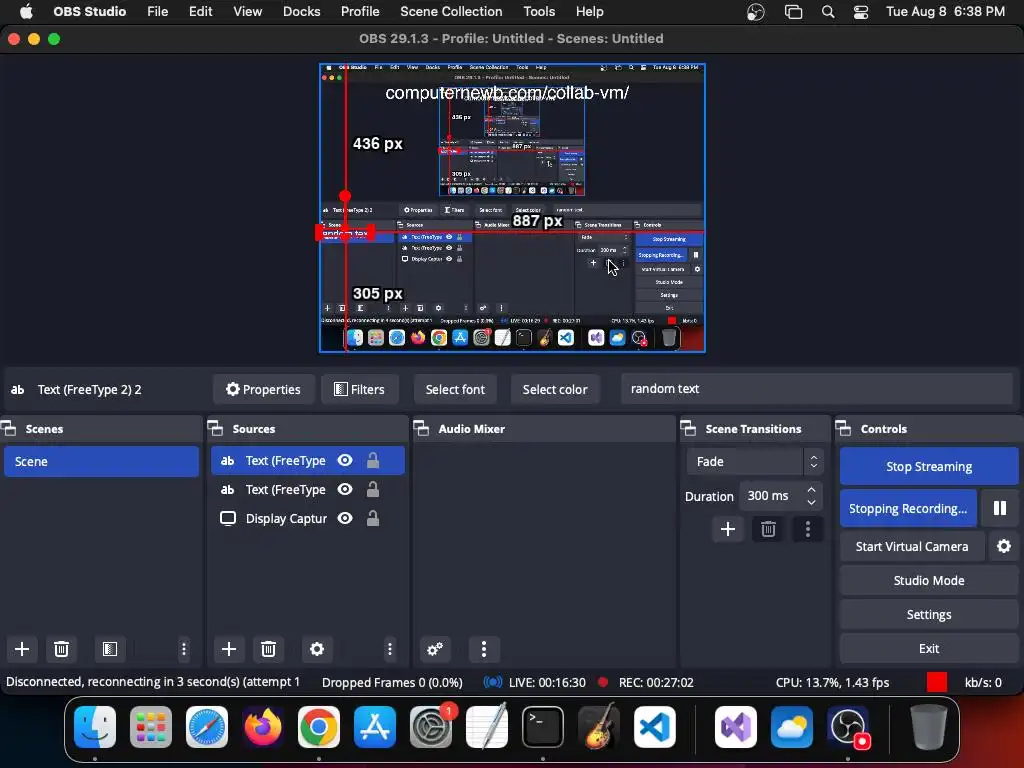Select Scene in the Scenes list
This screenshot has width=1024, height=768.
[x=101, y=461]
